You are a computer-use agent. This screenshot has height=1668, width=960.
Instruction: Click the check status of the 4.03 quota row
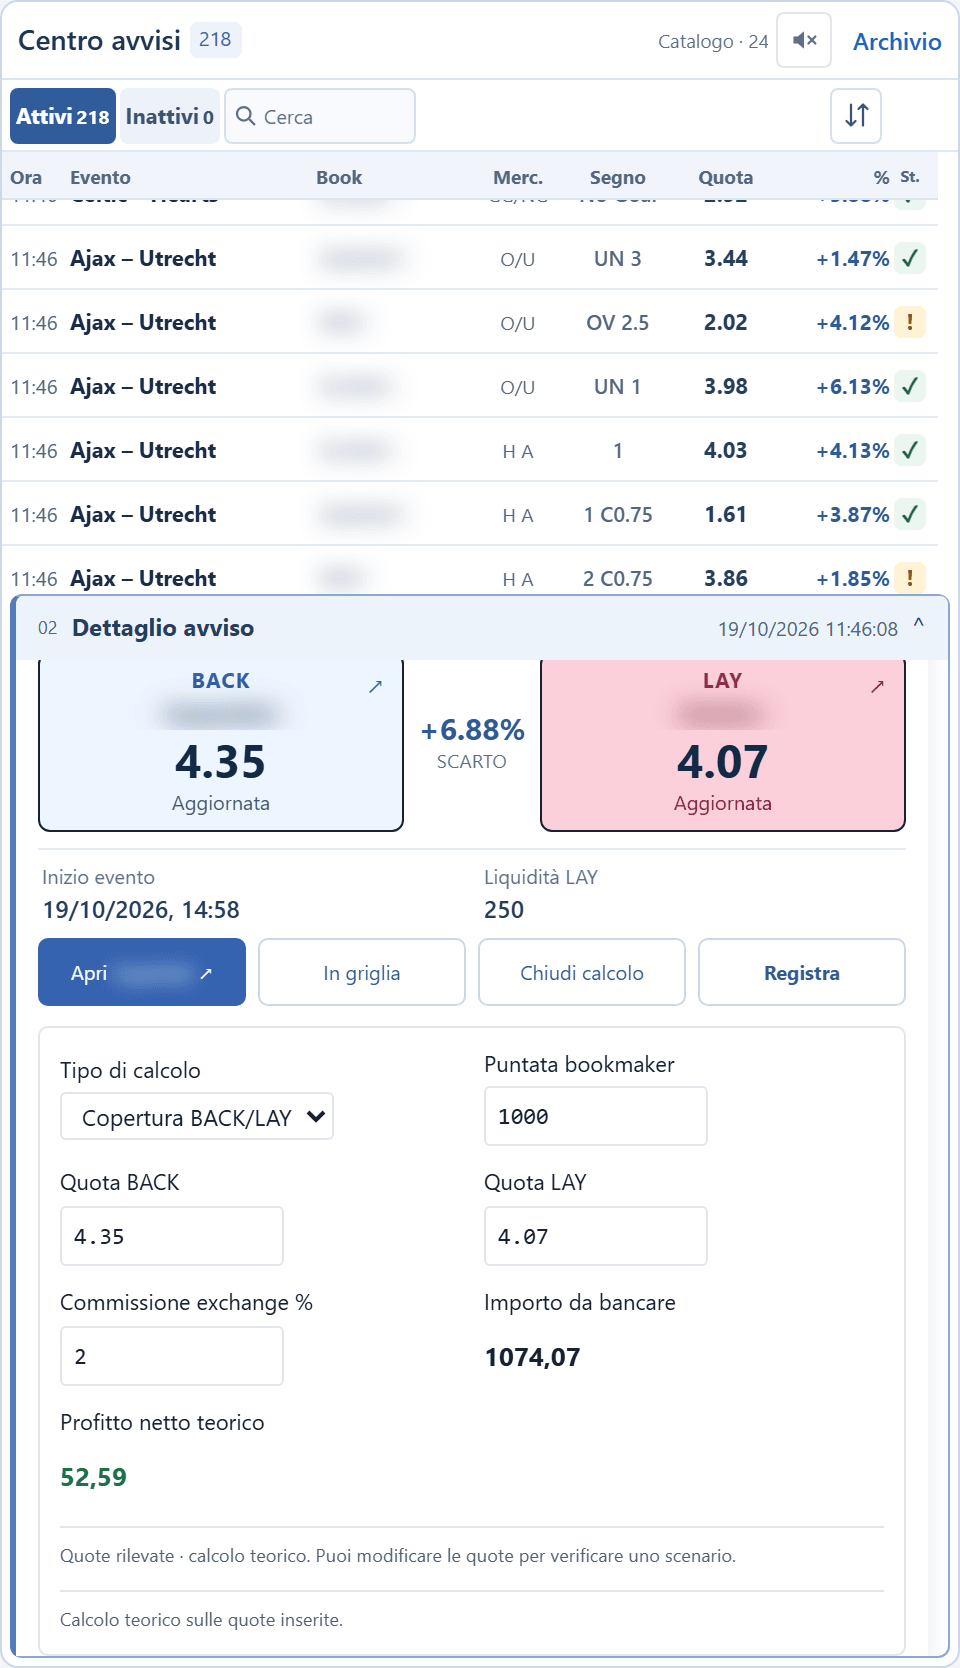point(910,450)
